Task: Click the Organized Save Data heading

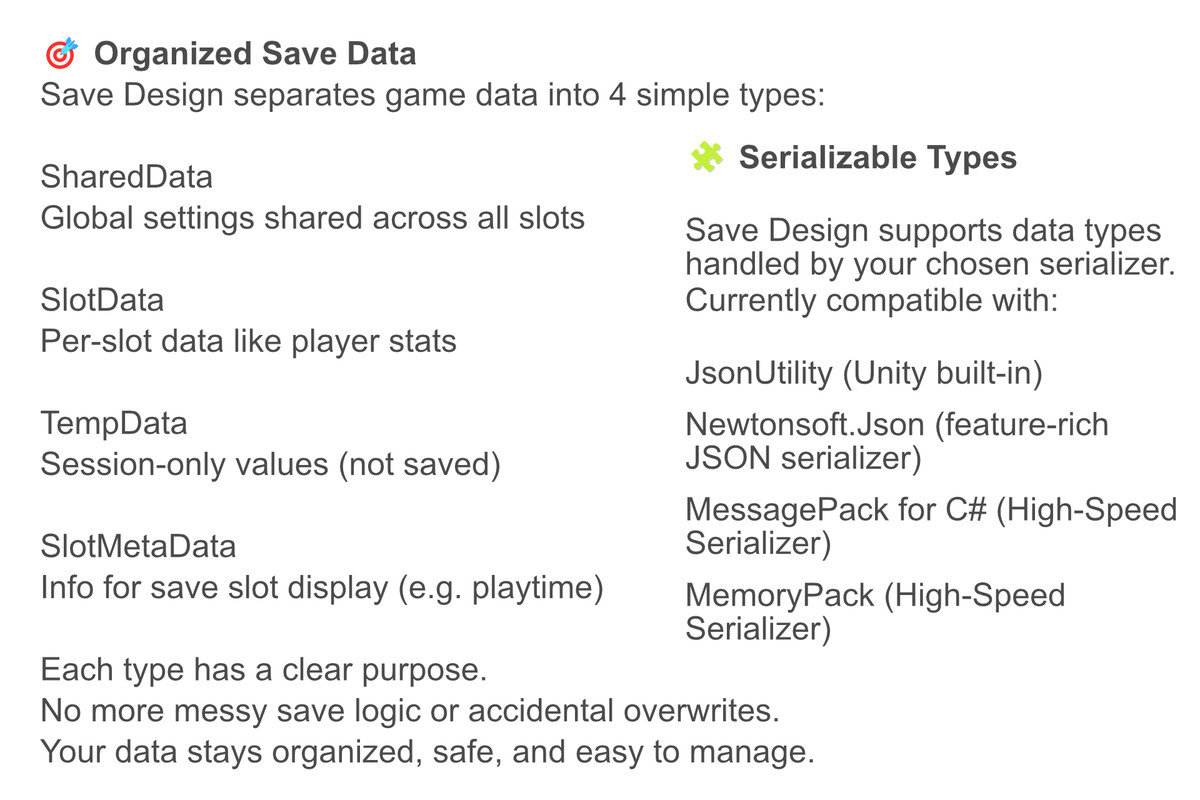Action: point(255,54)
